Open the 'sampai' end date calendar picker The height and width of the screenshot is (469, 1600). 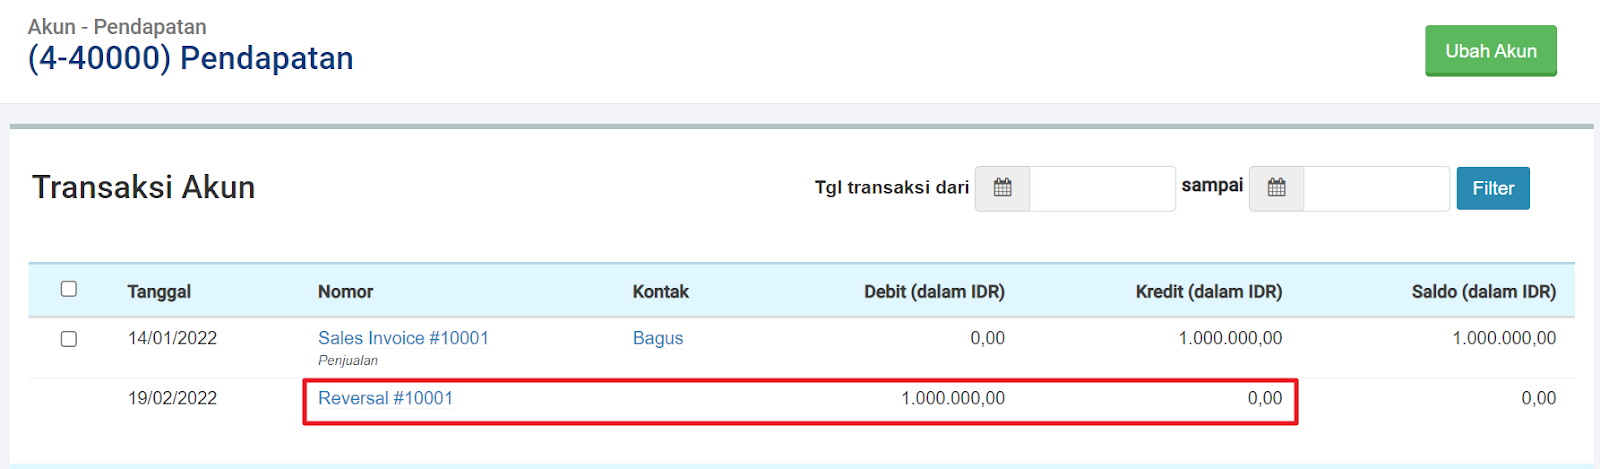click(1276, 188)
